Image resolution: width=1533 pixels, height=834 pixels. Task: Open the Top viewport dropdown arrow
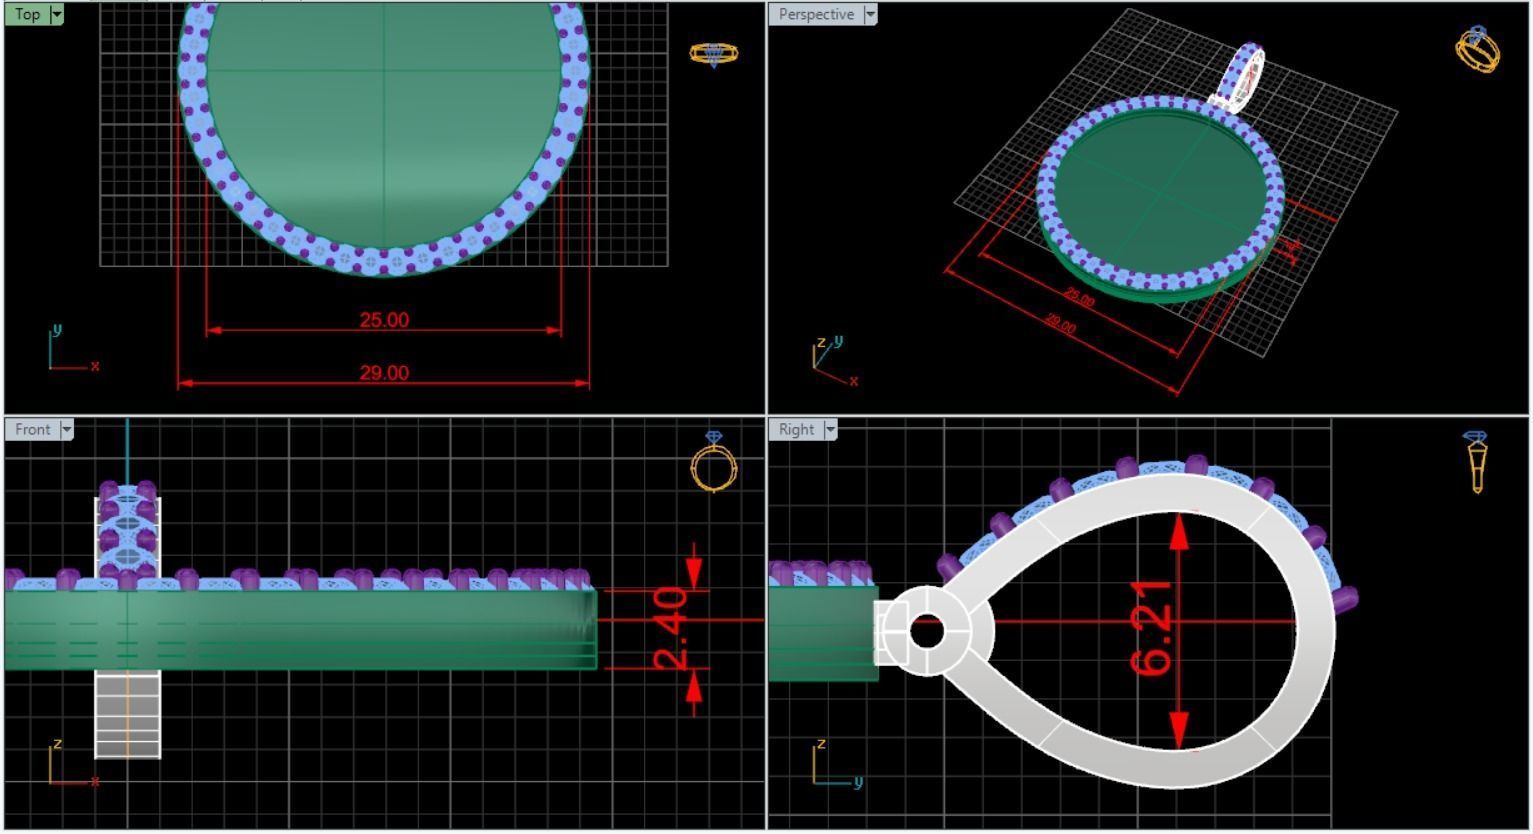[x=56, y=14]
